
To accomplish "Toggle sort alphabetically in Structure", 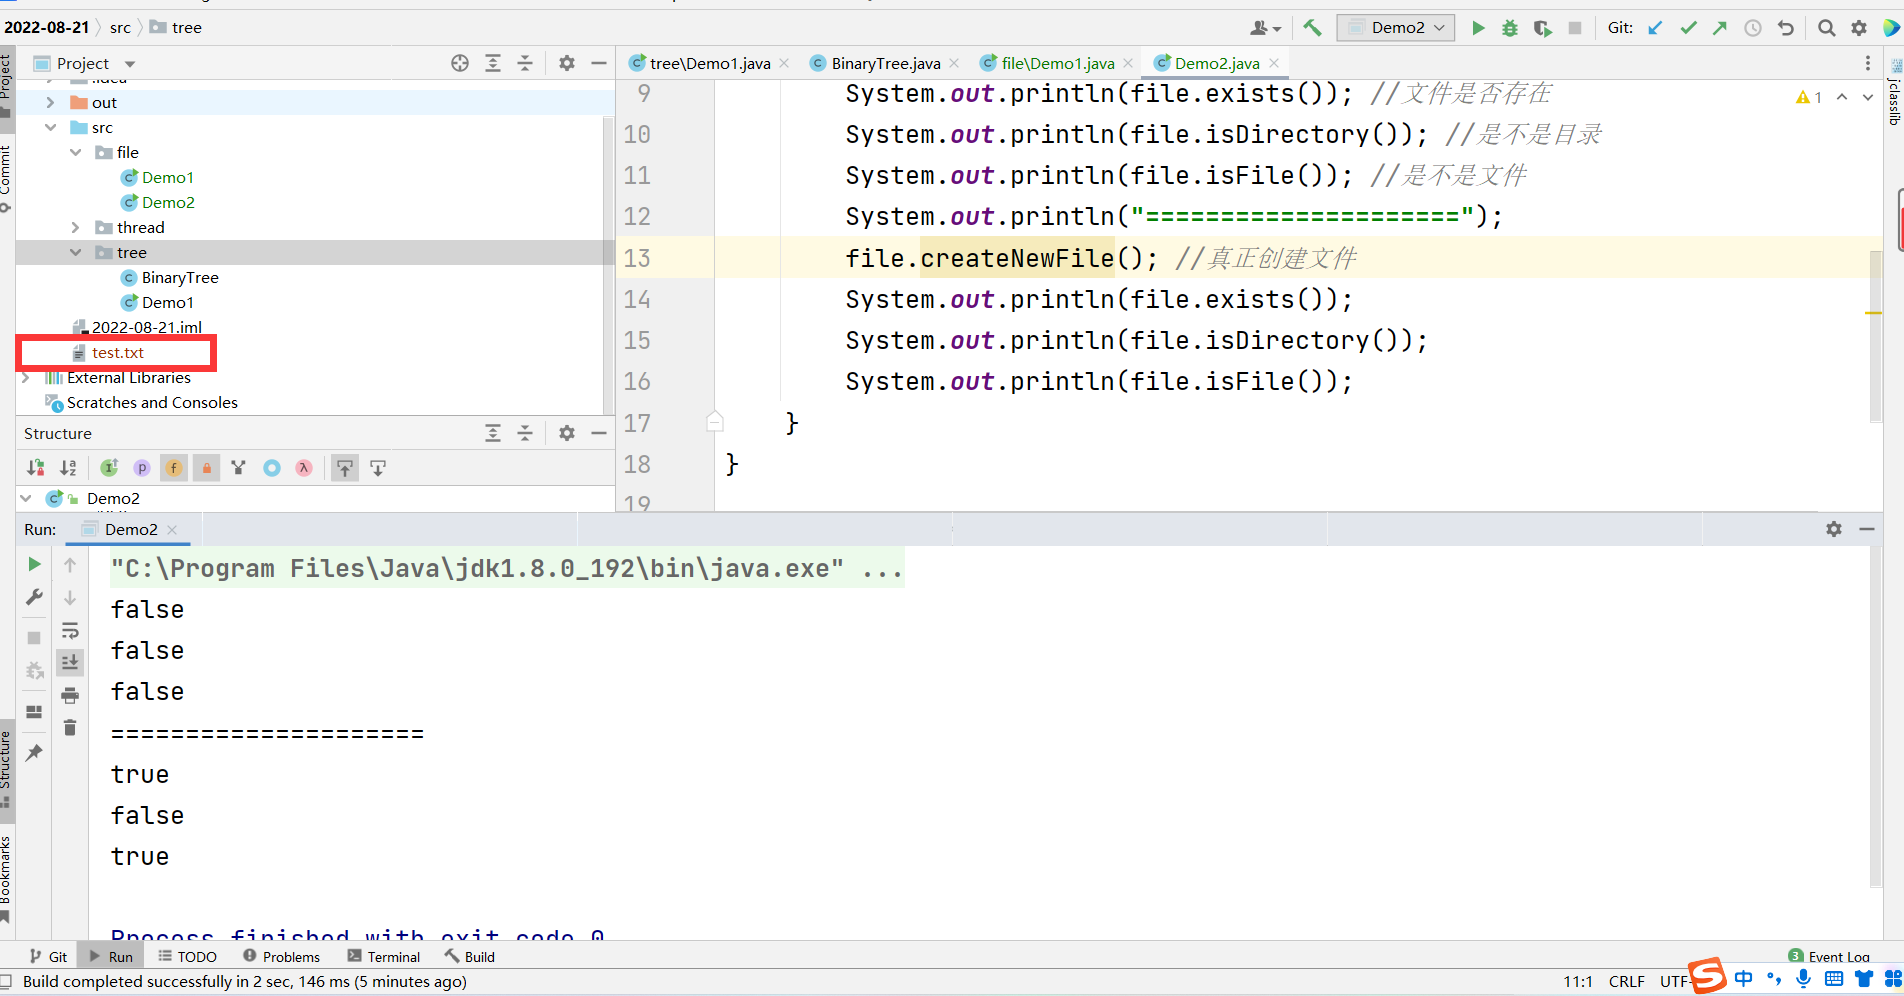I will click(68, 467).
